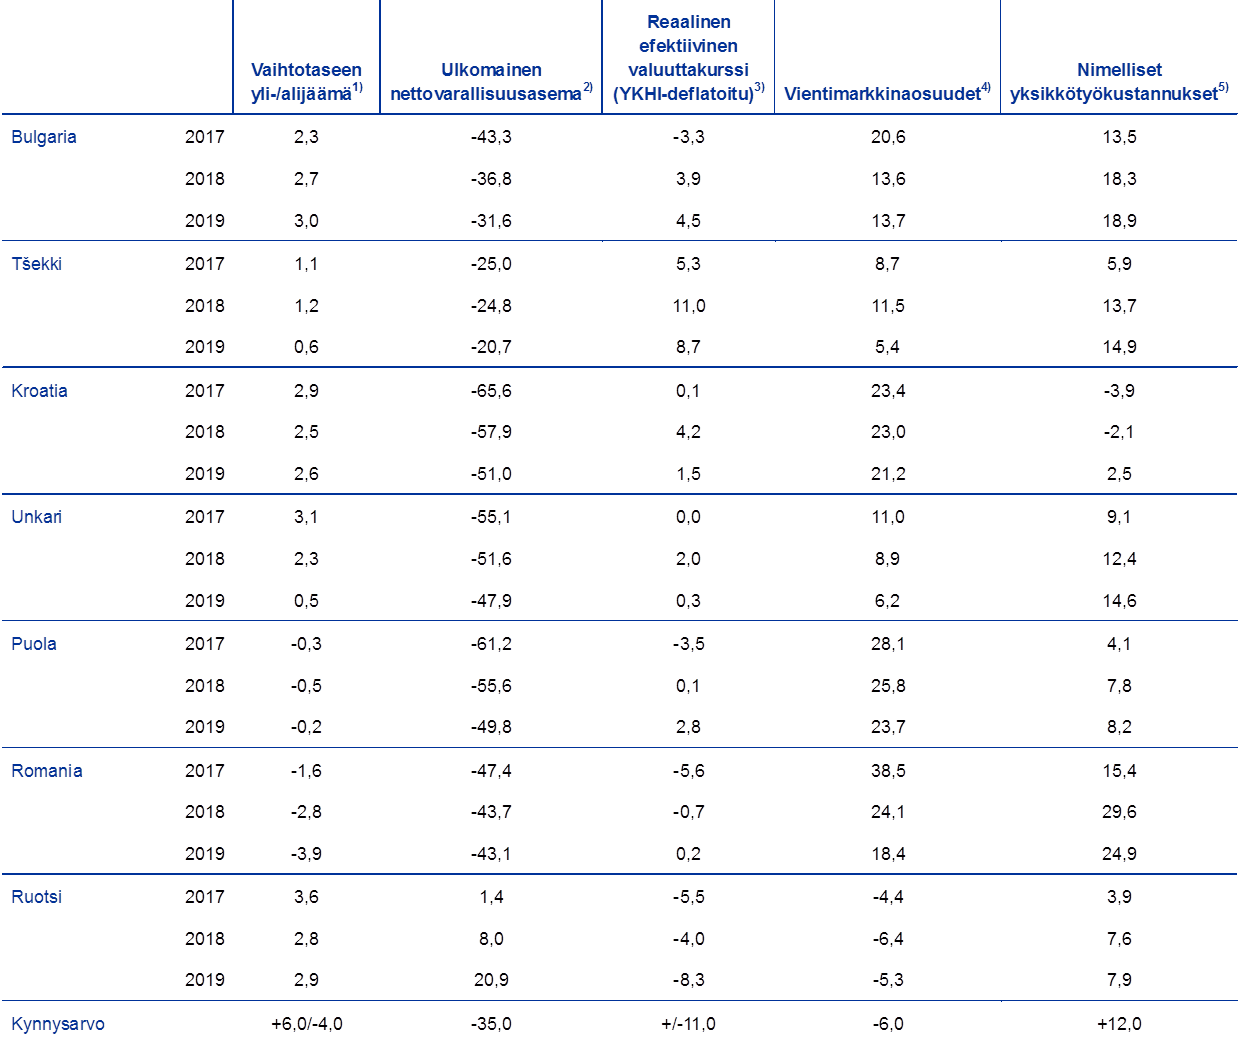1240x1047 pixels.
Task: Select Bulgaria 2017 export share 20,6
Action: tap(888, 137)
